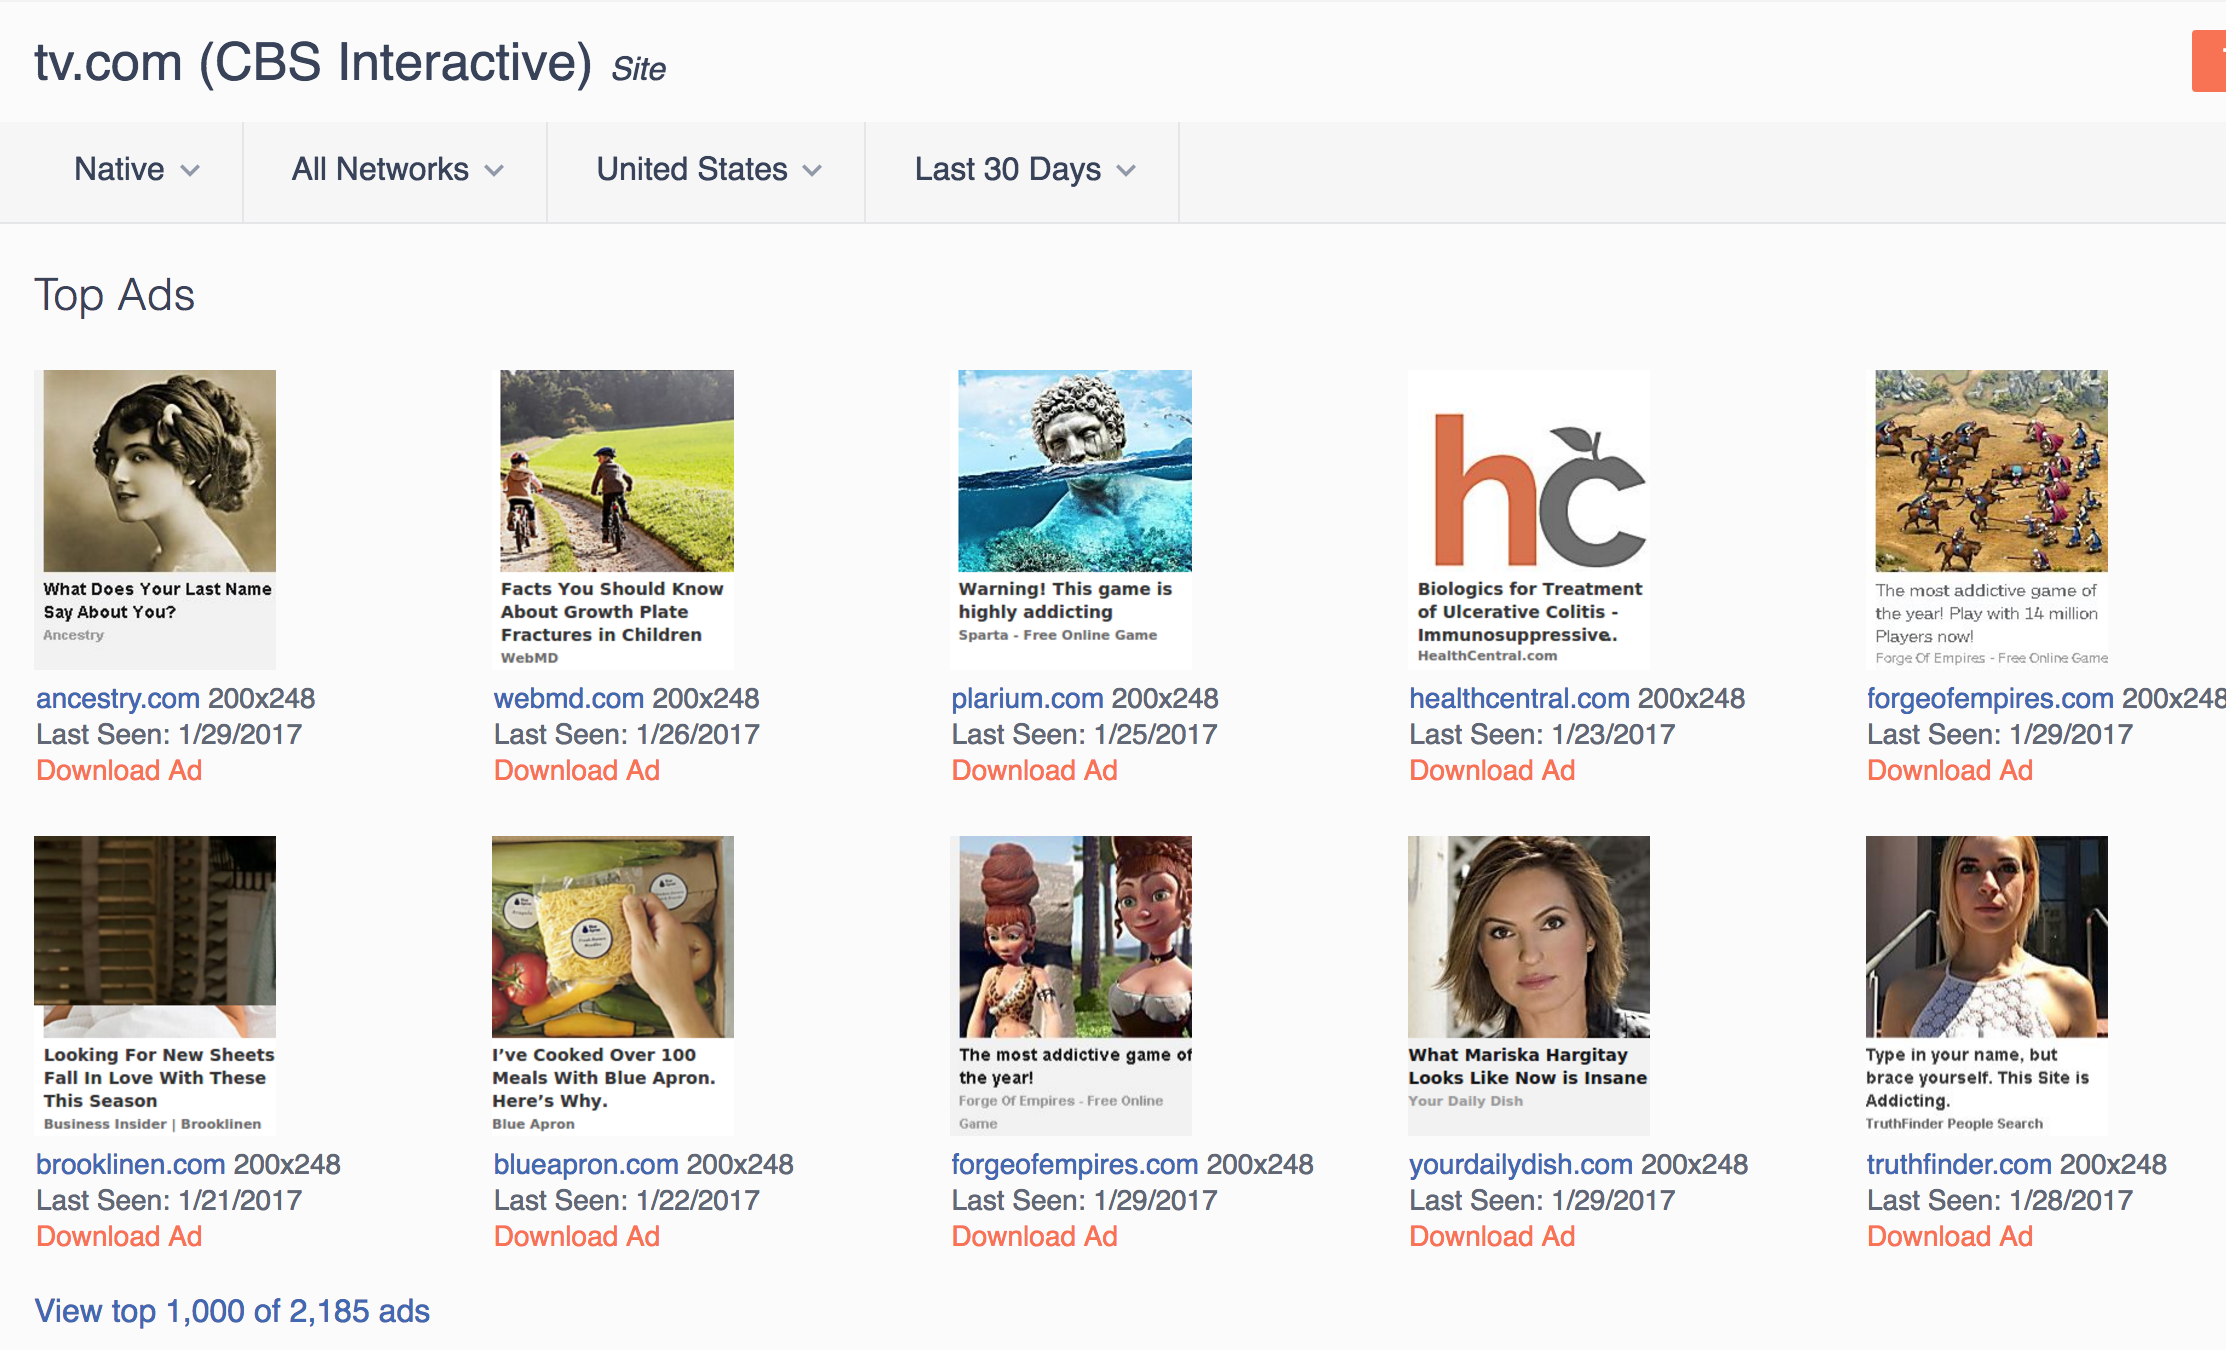View top 1,000 of 2,185 ads

pos(232,1311)
